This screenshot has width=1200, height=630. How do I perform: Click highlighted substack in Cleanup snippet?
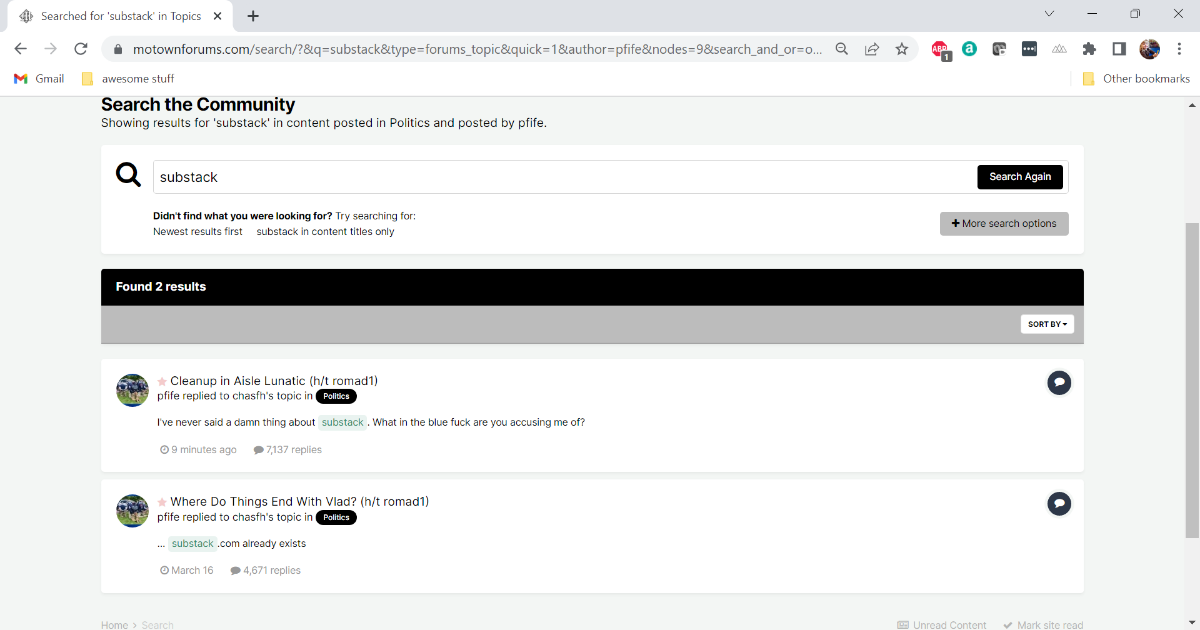(x=342, y=422)
